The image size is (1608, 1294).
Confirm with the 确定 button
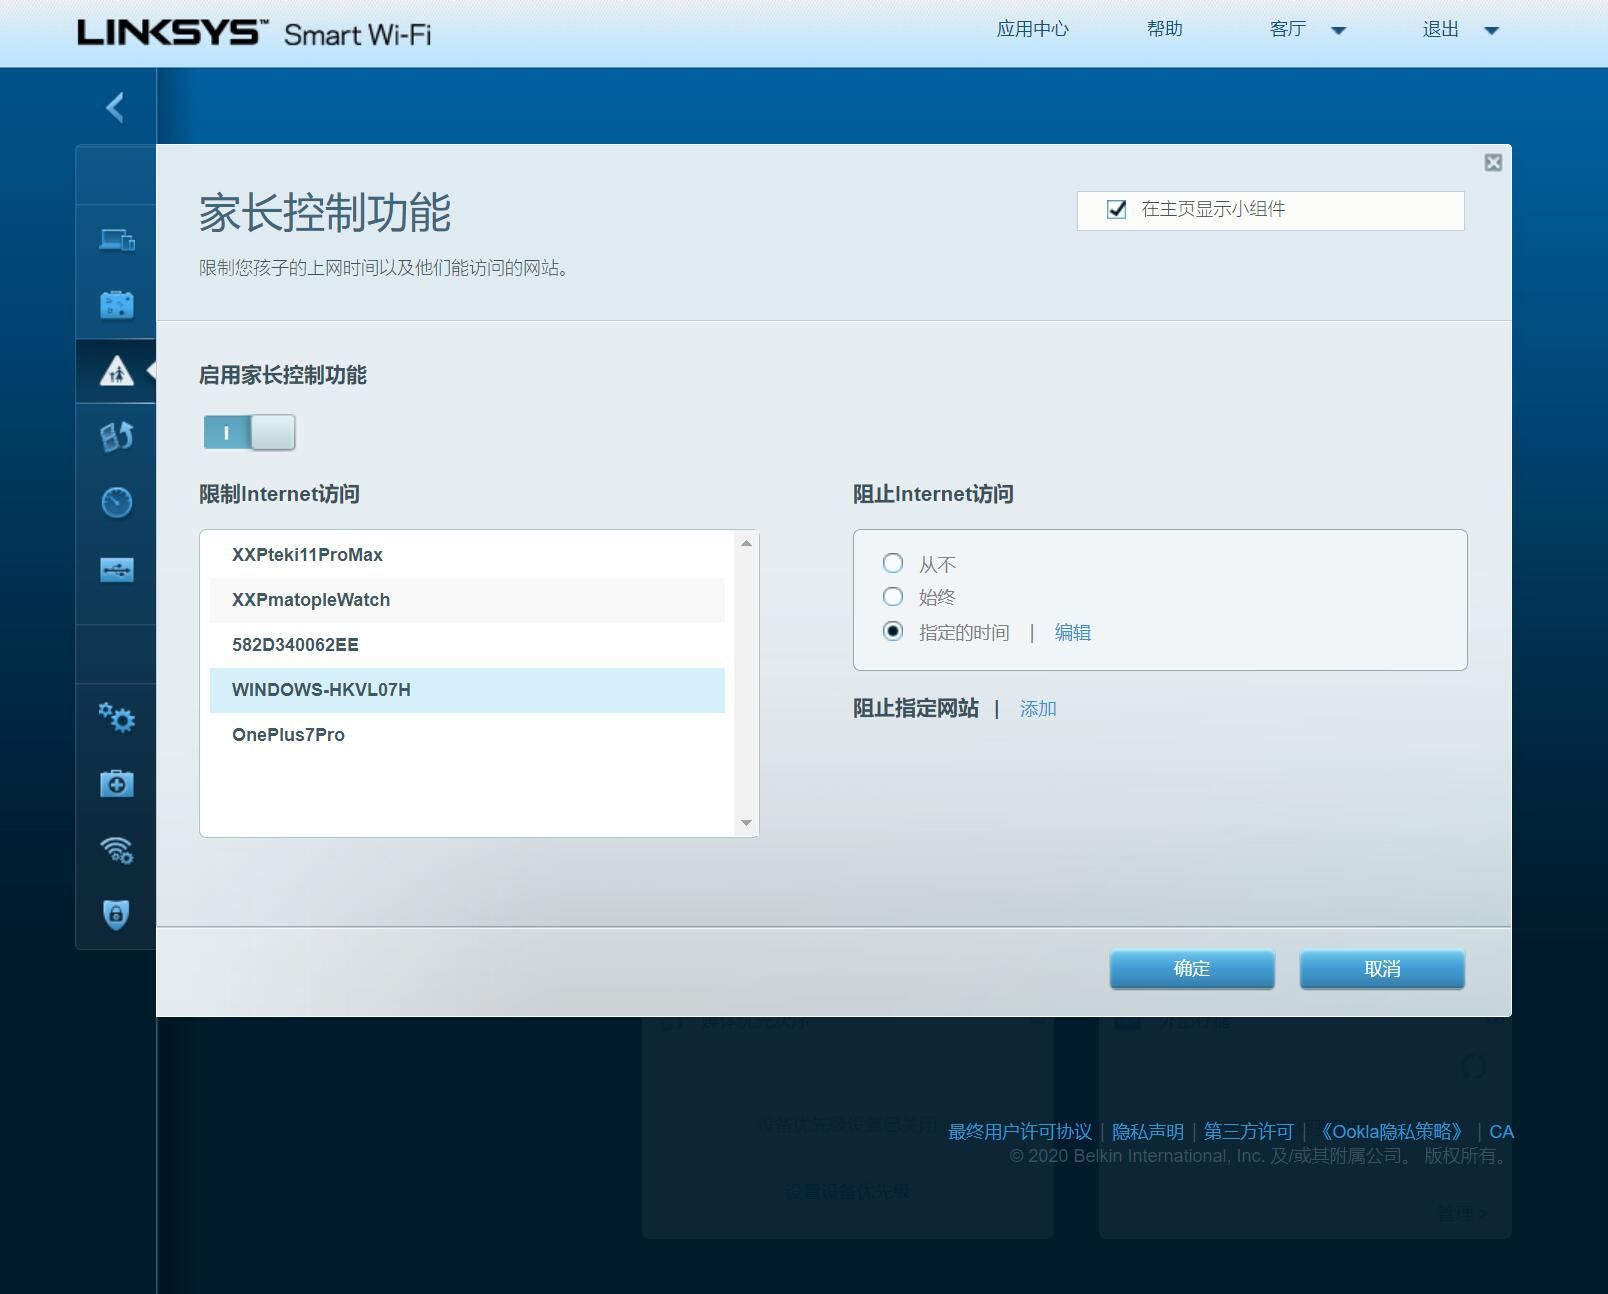click(1192, 969)
